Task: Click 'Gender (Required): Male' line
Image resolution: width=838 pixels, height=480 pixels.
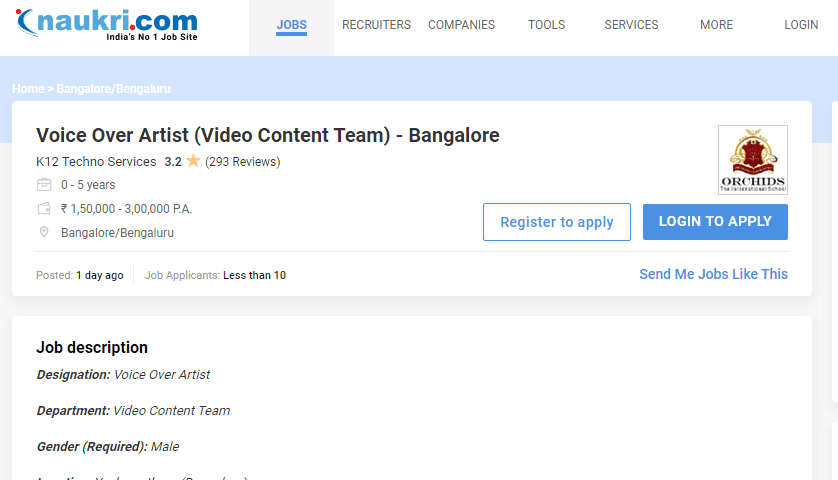Action: pos(108,446)
